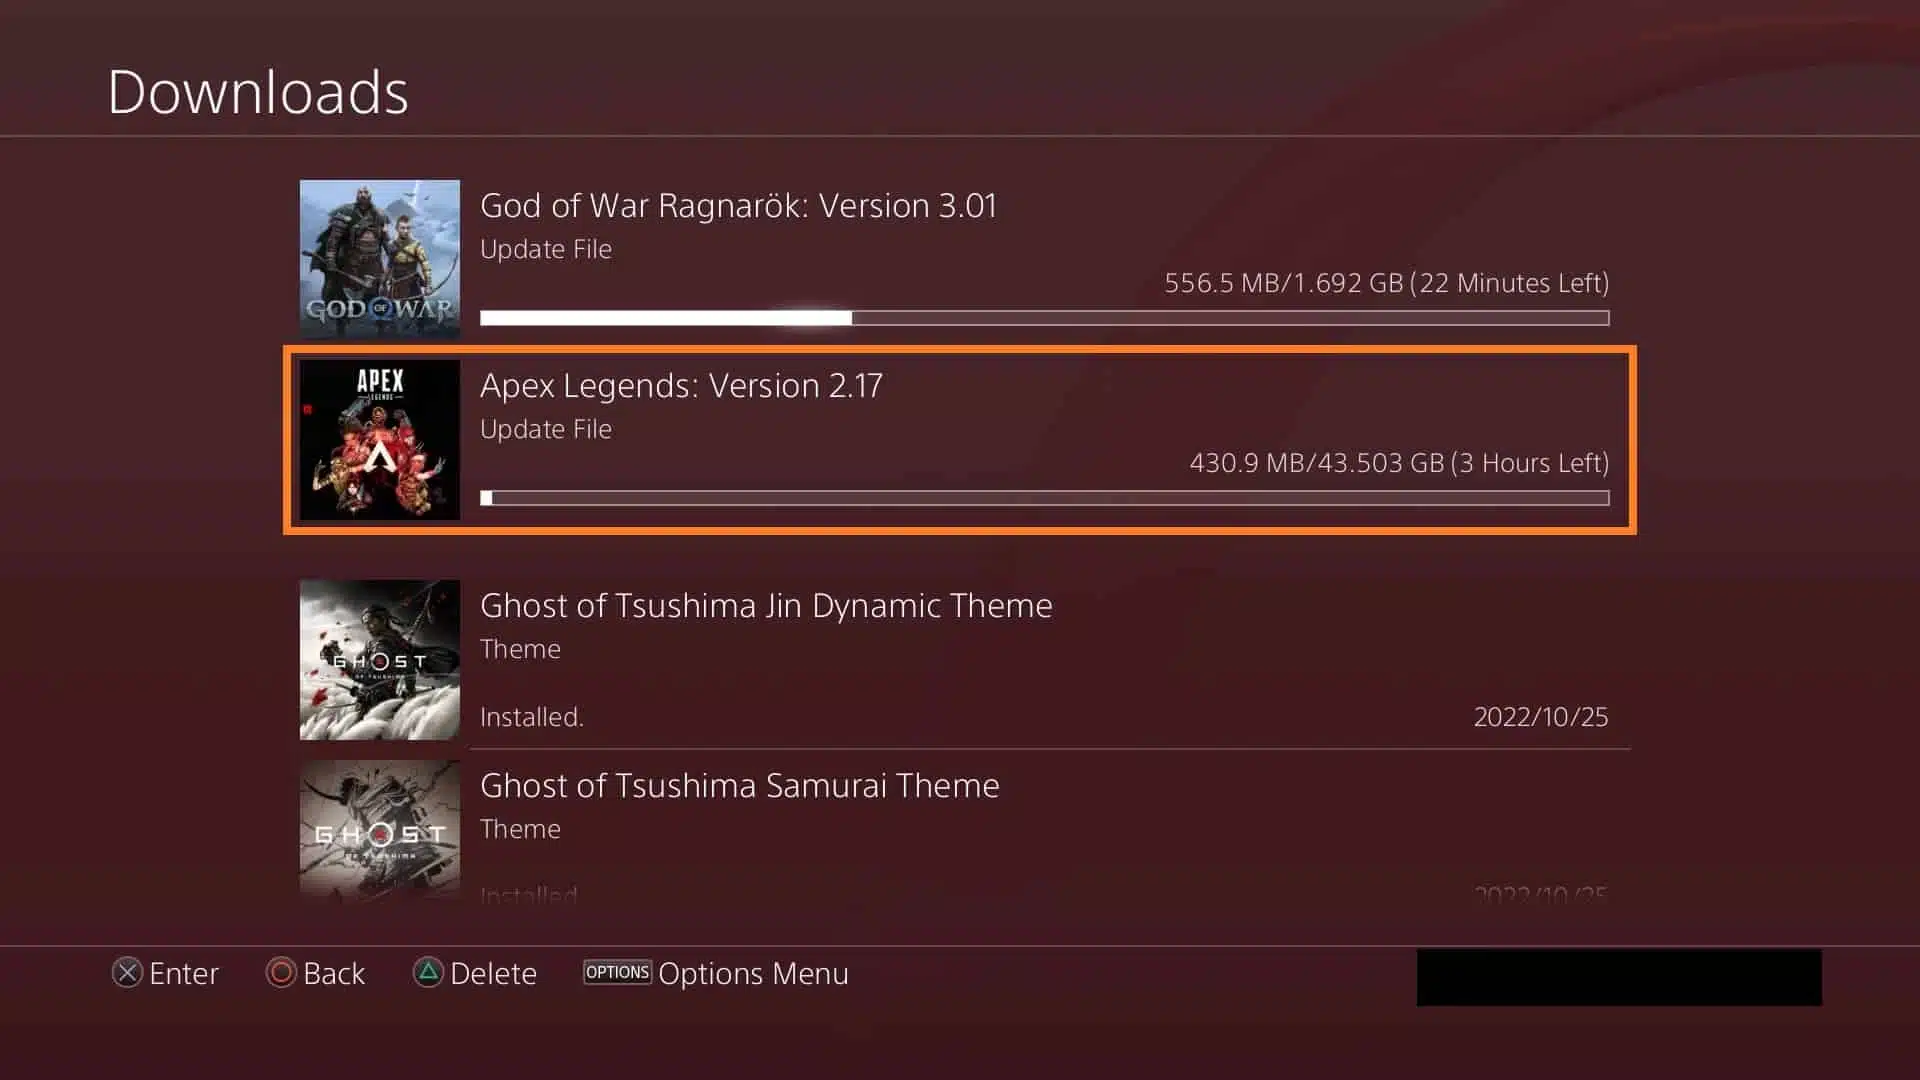The height and width of the screenshot is (1080, 1920).
Task: Click the Back label in footer
Action: [x=334, y=974]
